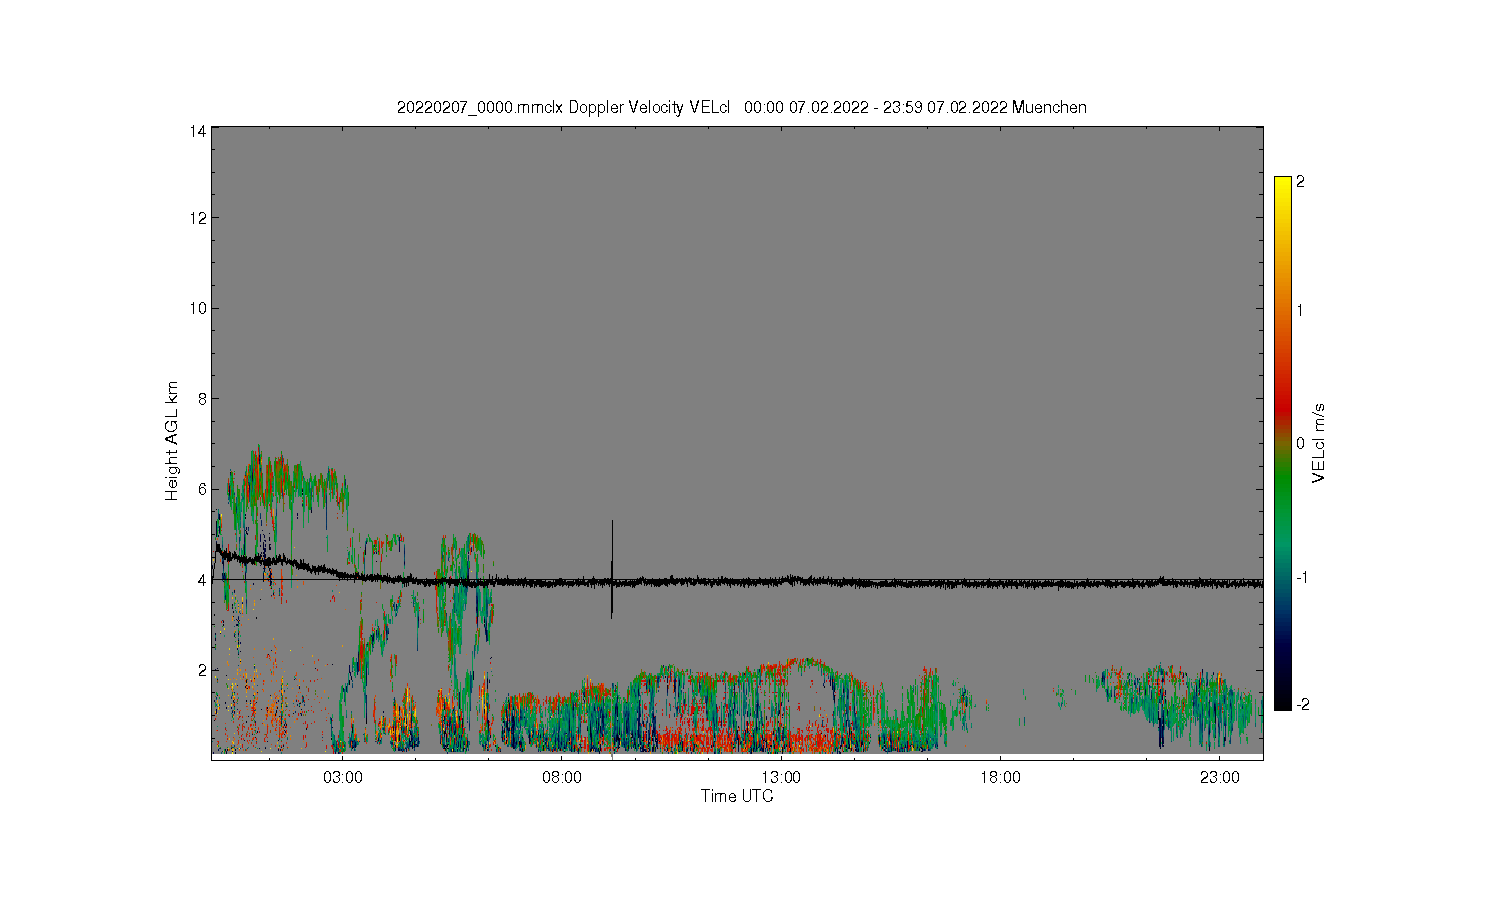Click the 'Time UTC' axis label
This screenshot has height=900, width=1500.
737,796
